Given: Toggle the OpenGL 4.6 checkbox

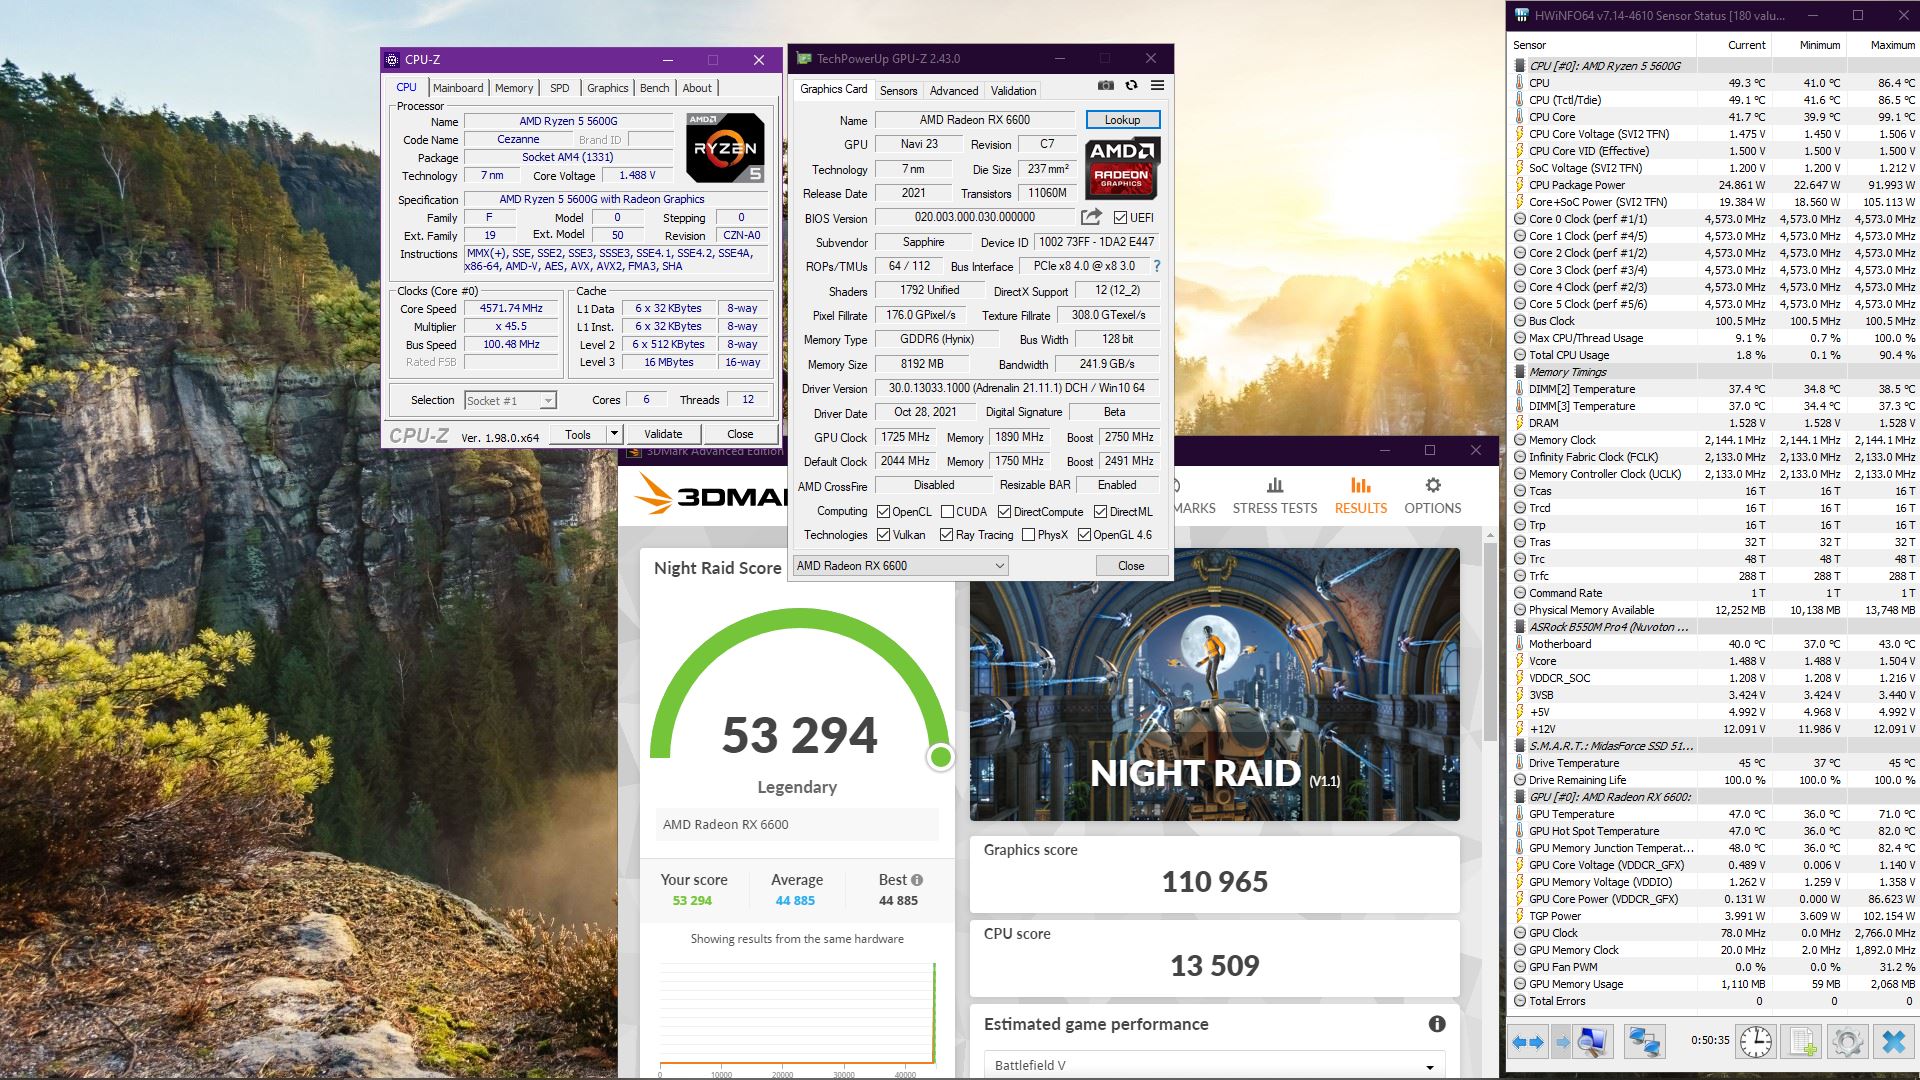Looking at the screenshot, I should tap(1084, 535).
